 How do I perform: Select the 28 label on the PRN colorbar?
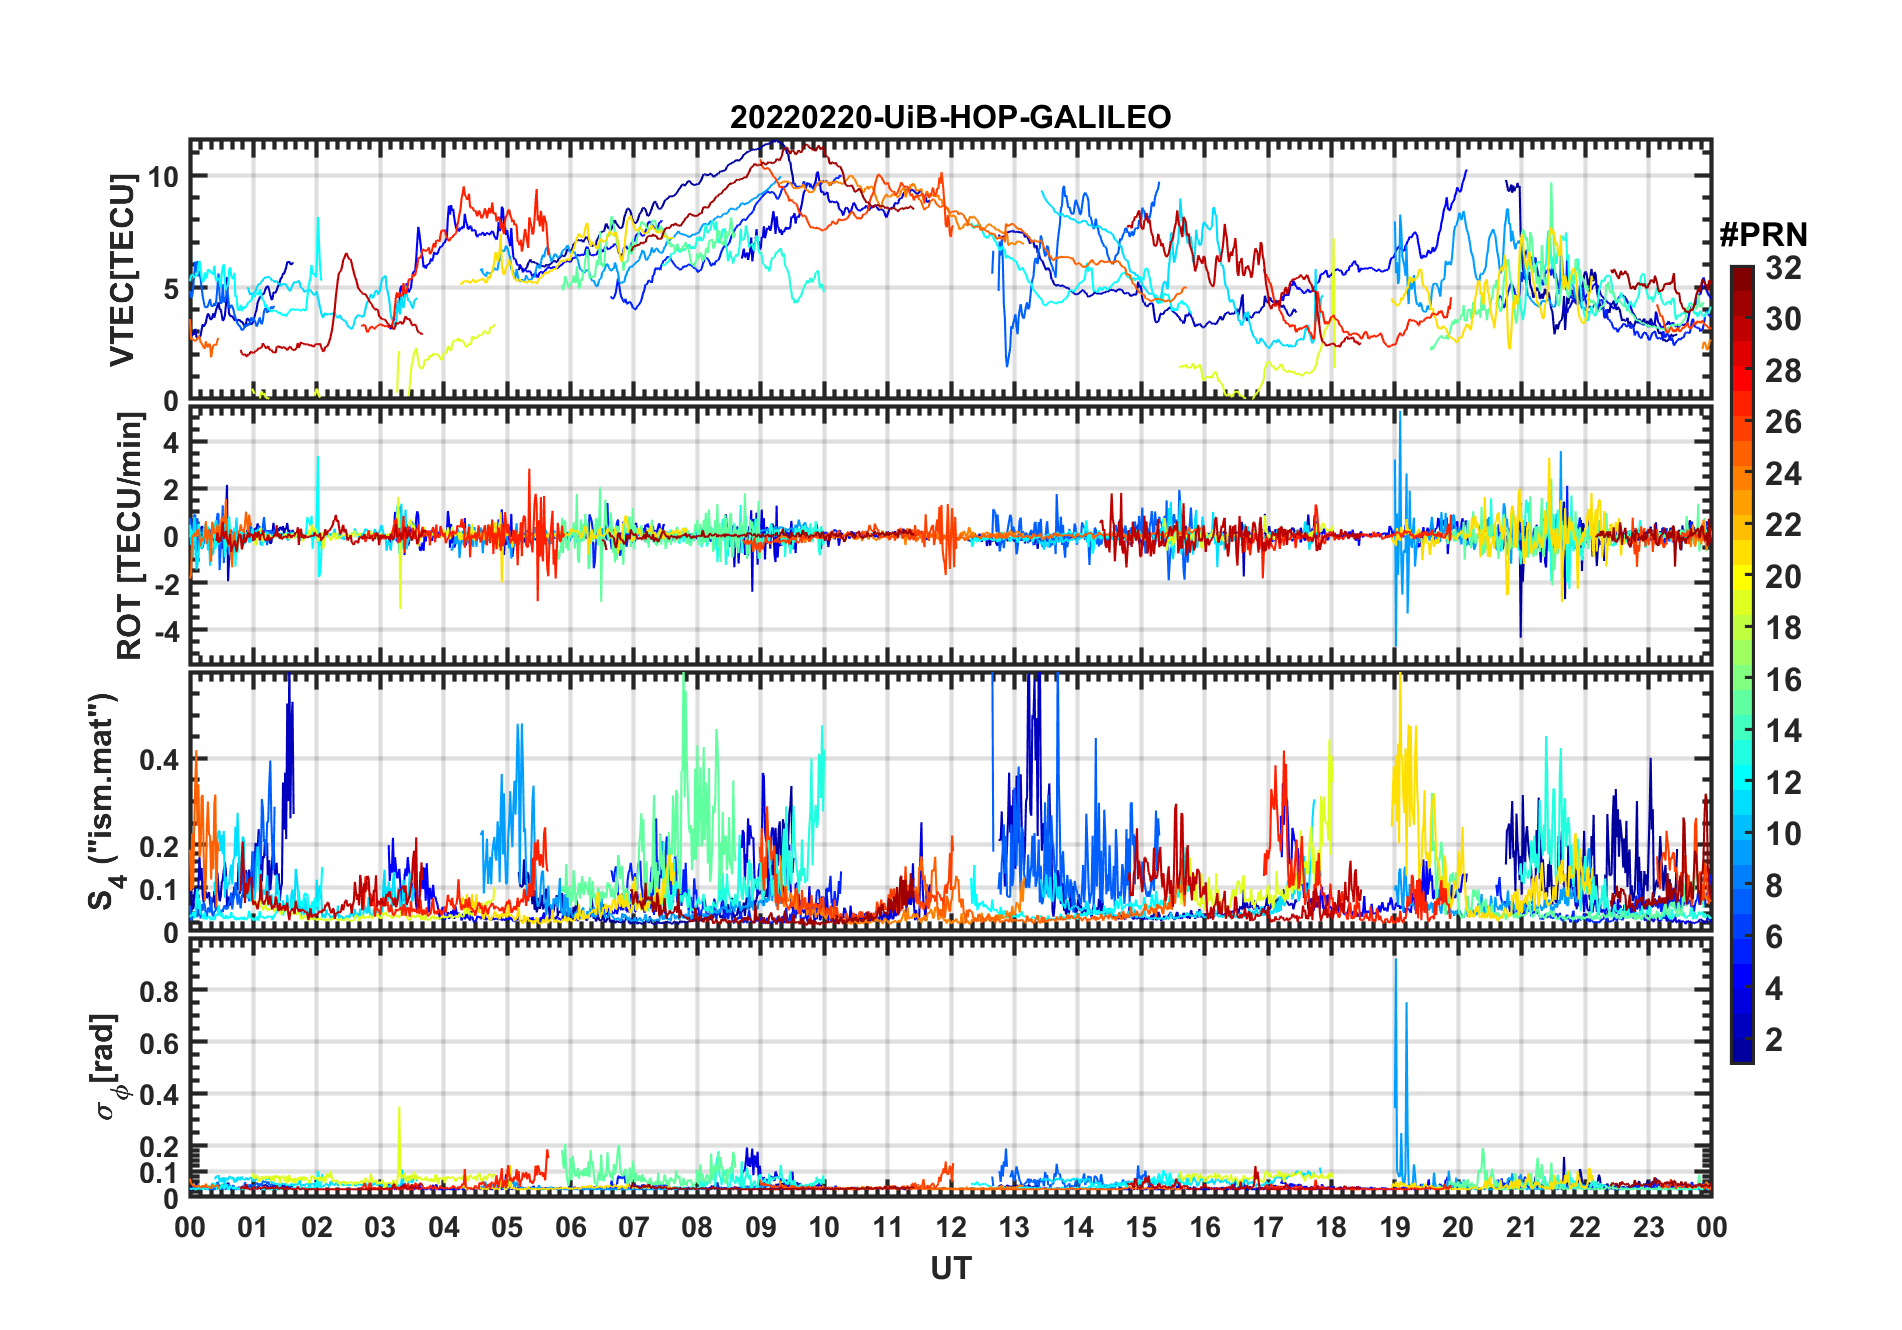point(1784,371)
